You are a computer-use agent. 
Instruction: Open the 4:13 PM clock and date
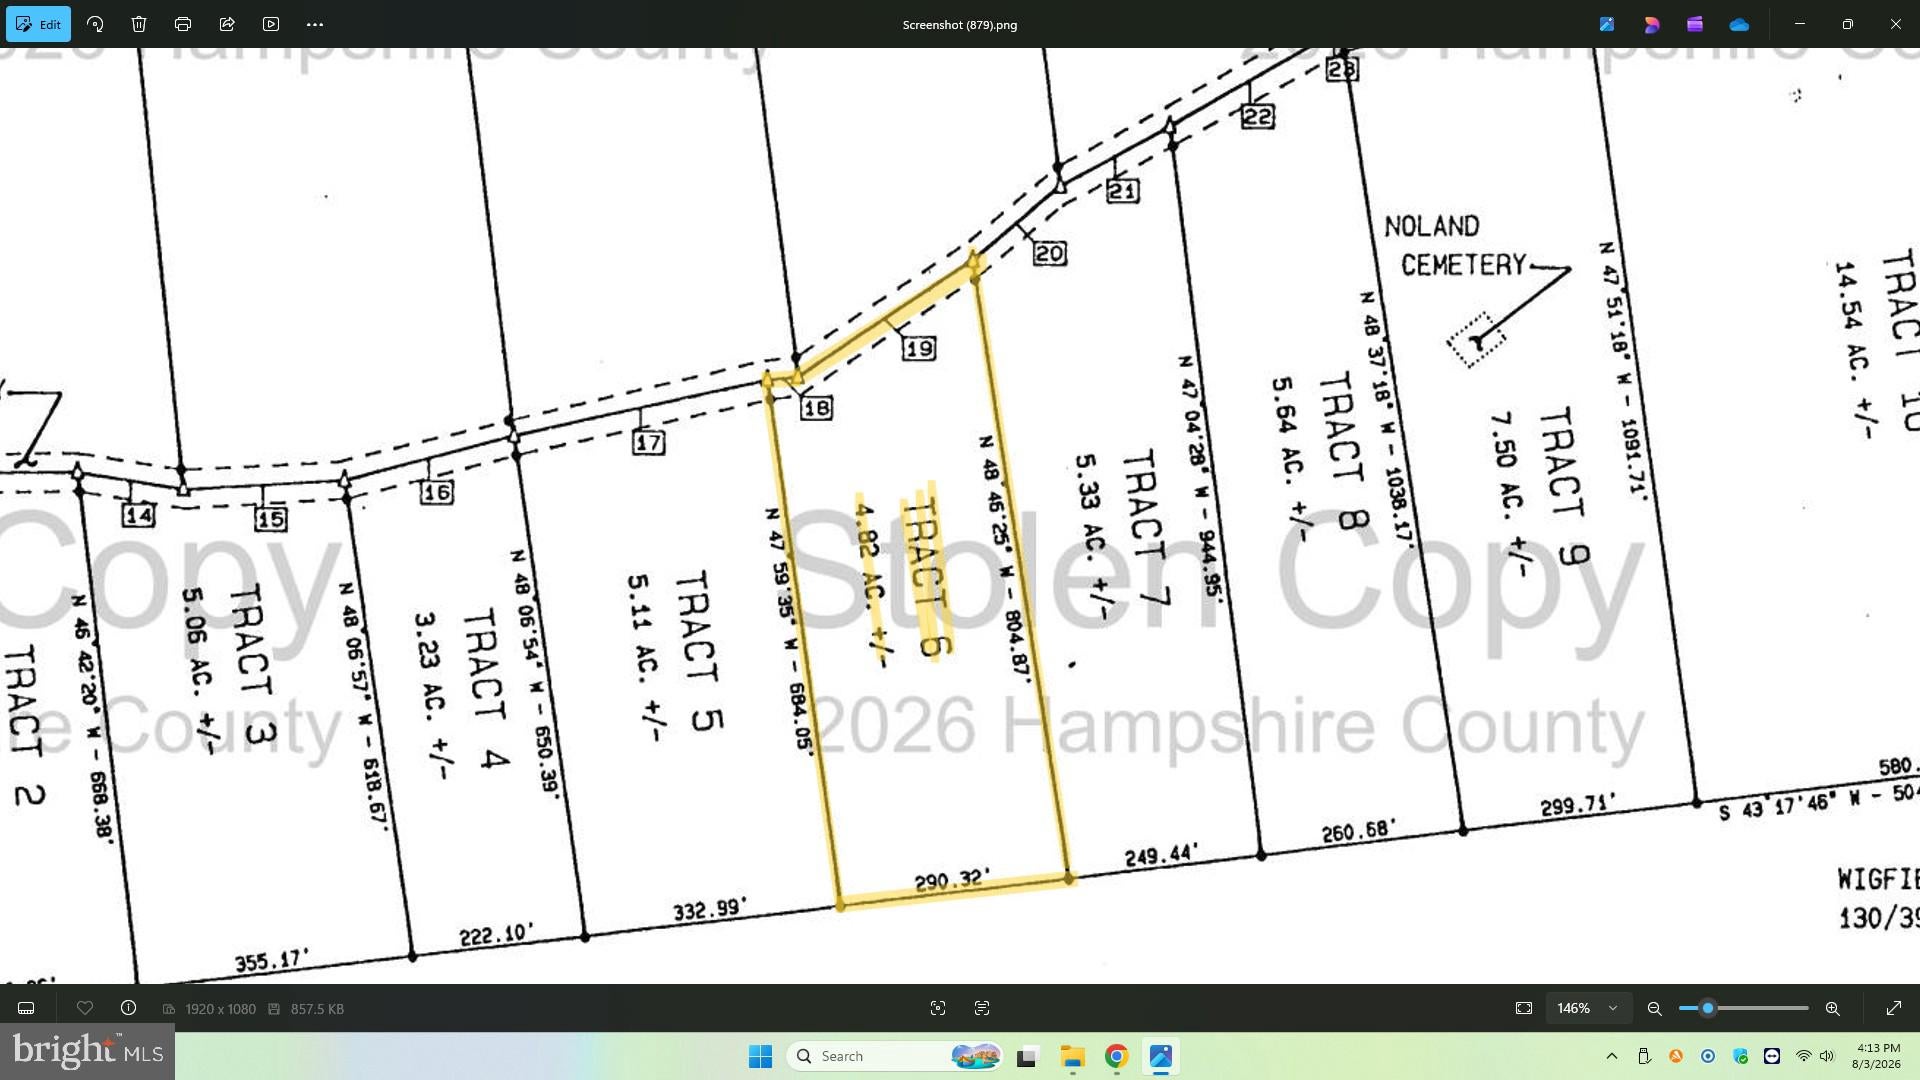1876,1056
